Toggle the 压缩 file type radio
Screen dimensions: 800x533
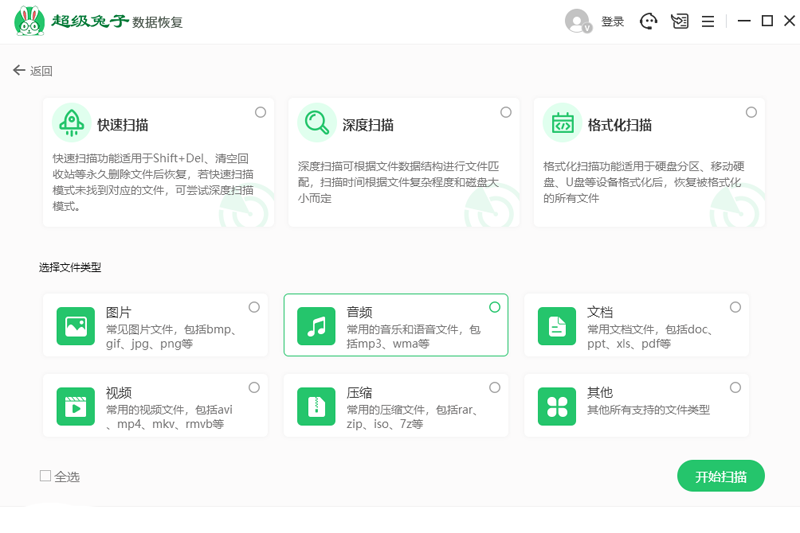(495, 388)
